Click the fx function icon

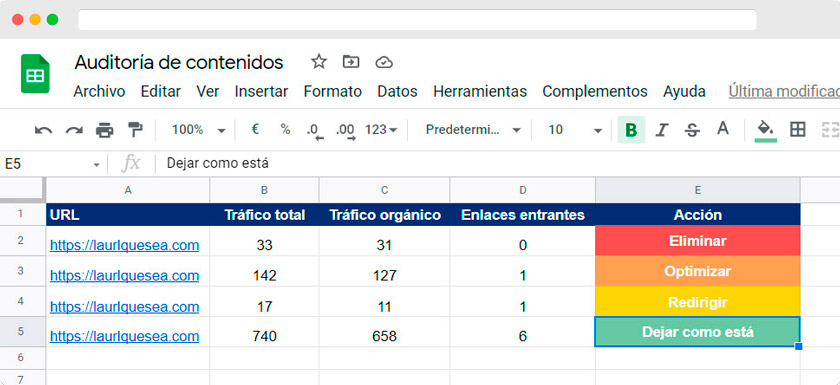(131, 163)
